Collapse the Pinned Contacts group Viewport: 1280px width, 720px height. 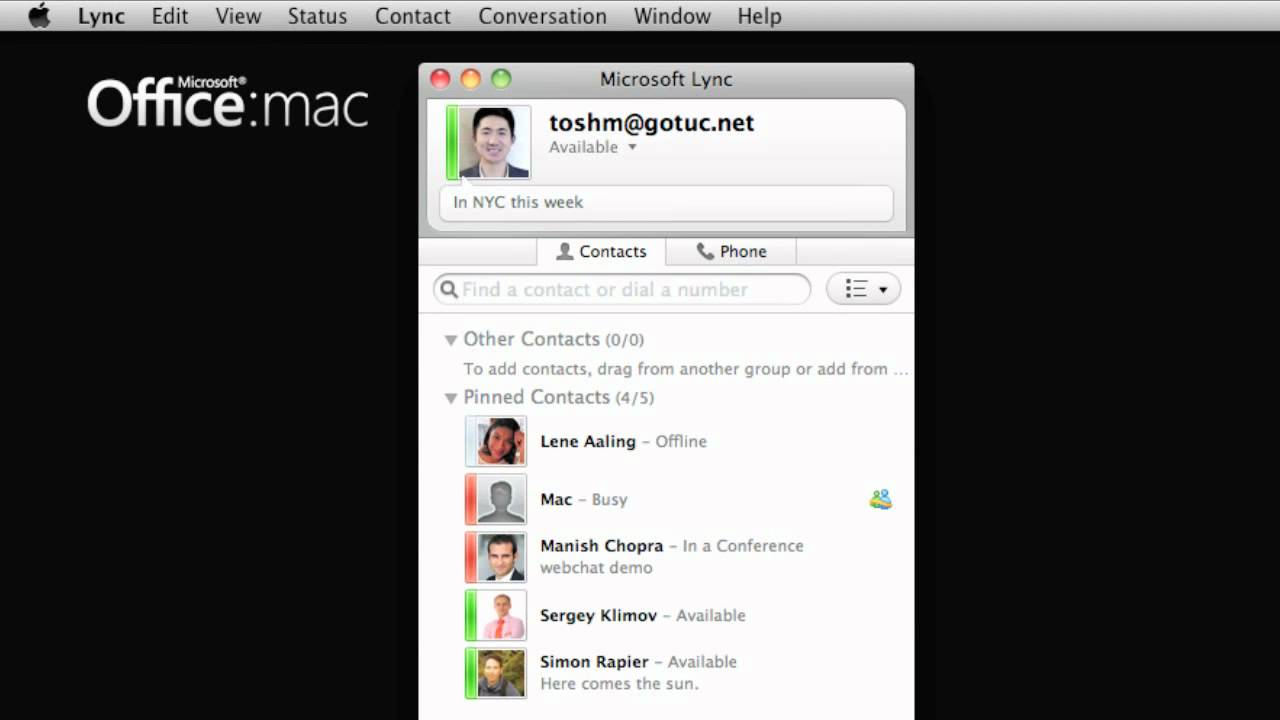pos(451,398)
